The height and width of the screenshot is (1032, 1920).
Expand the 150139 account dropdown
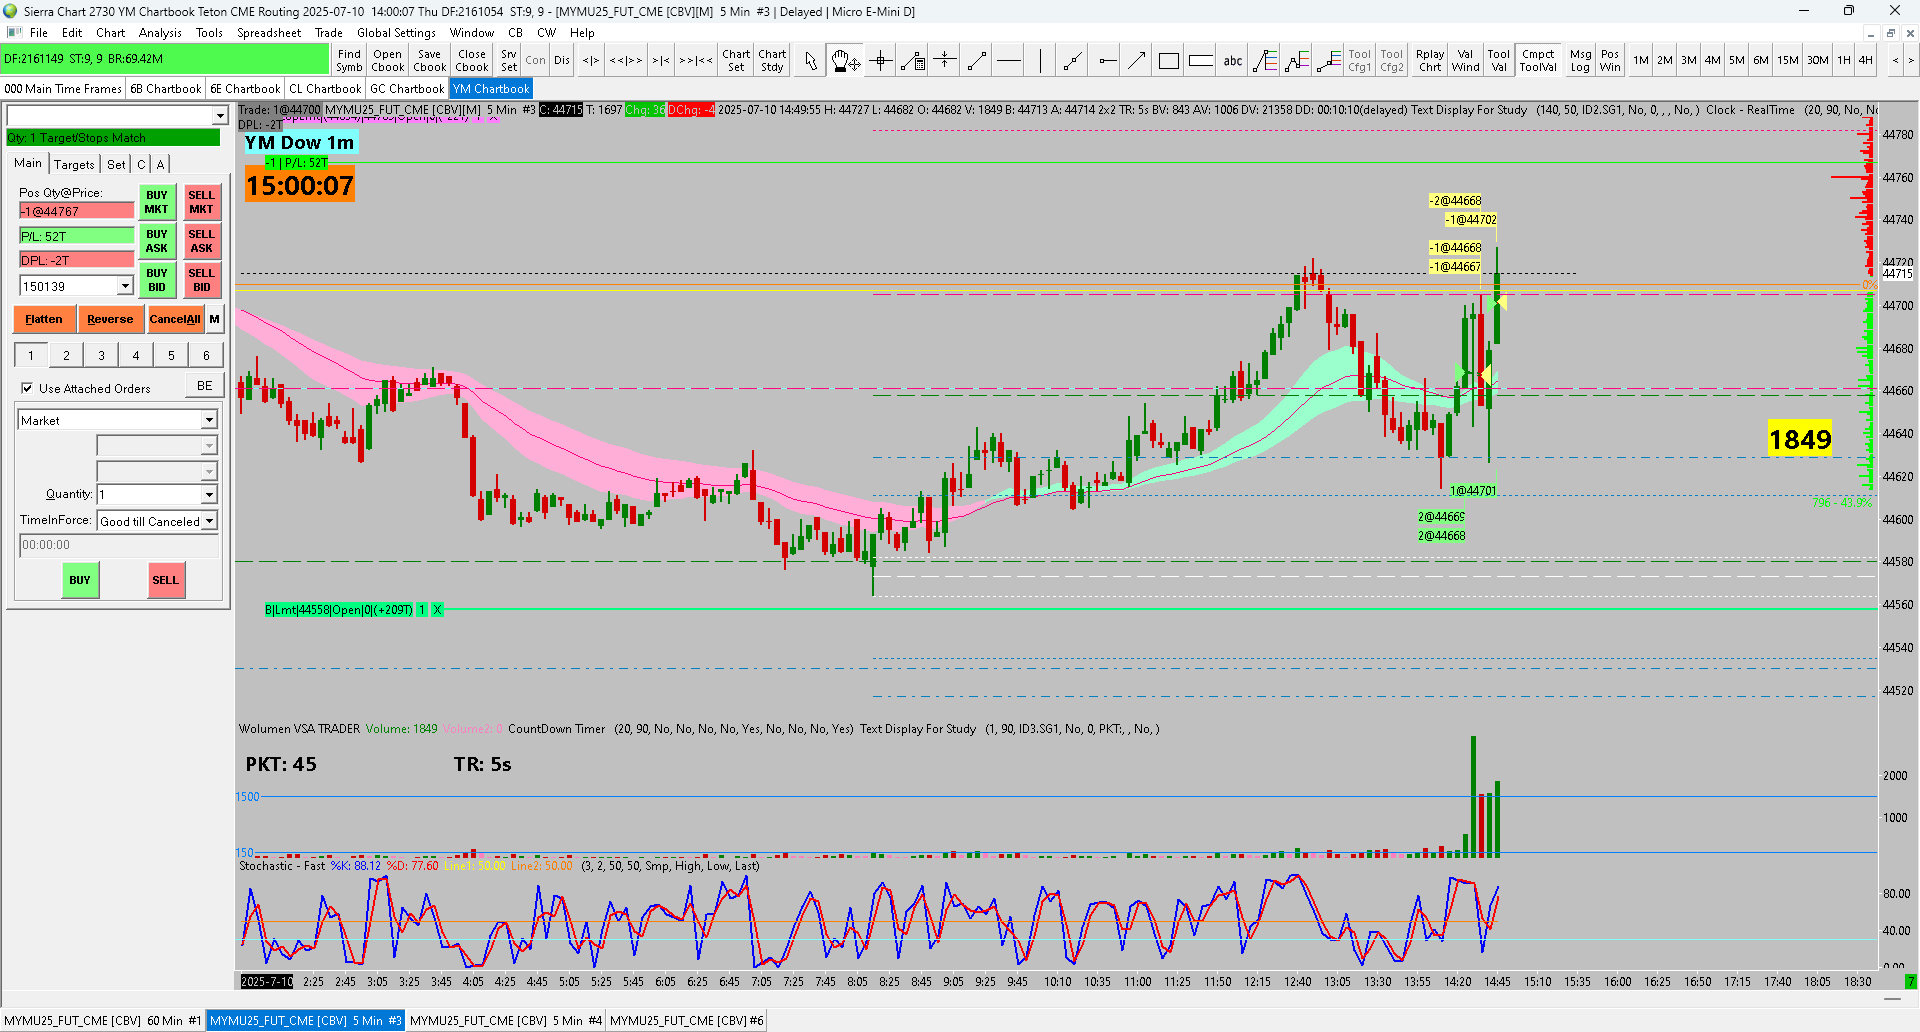pyautogui.click(x=125, y=287)
